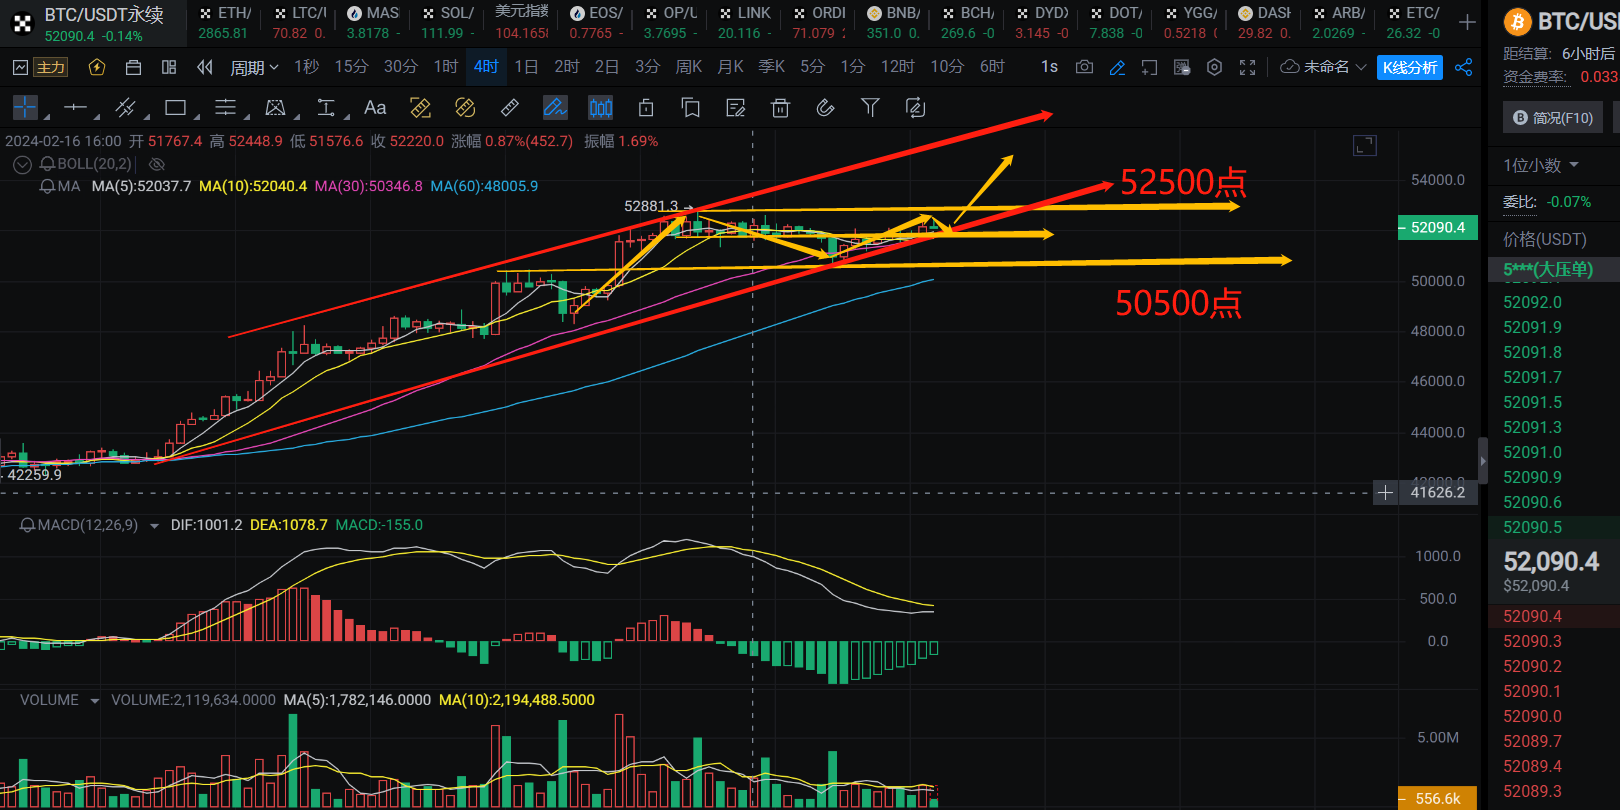The width and height of the screenshot is (1620, 810).
Task: Toggle the pencil drawing toolbar button
Action: (x=1117, y=67)
